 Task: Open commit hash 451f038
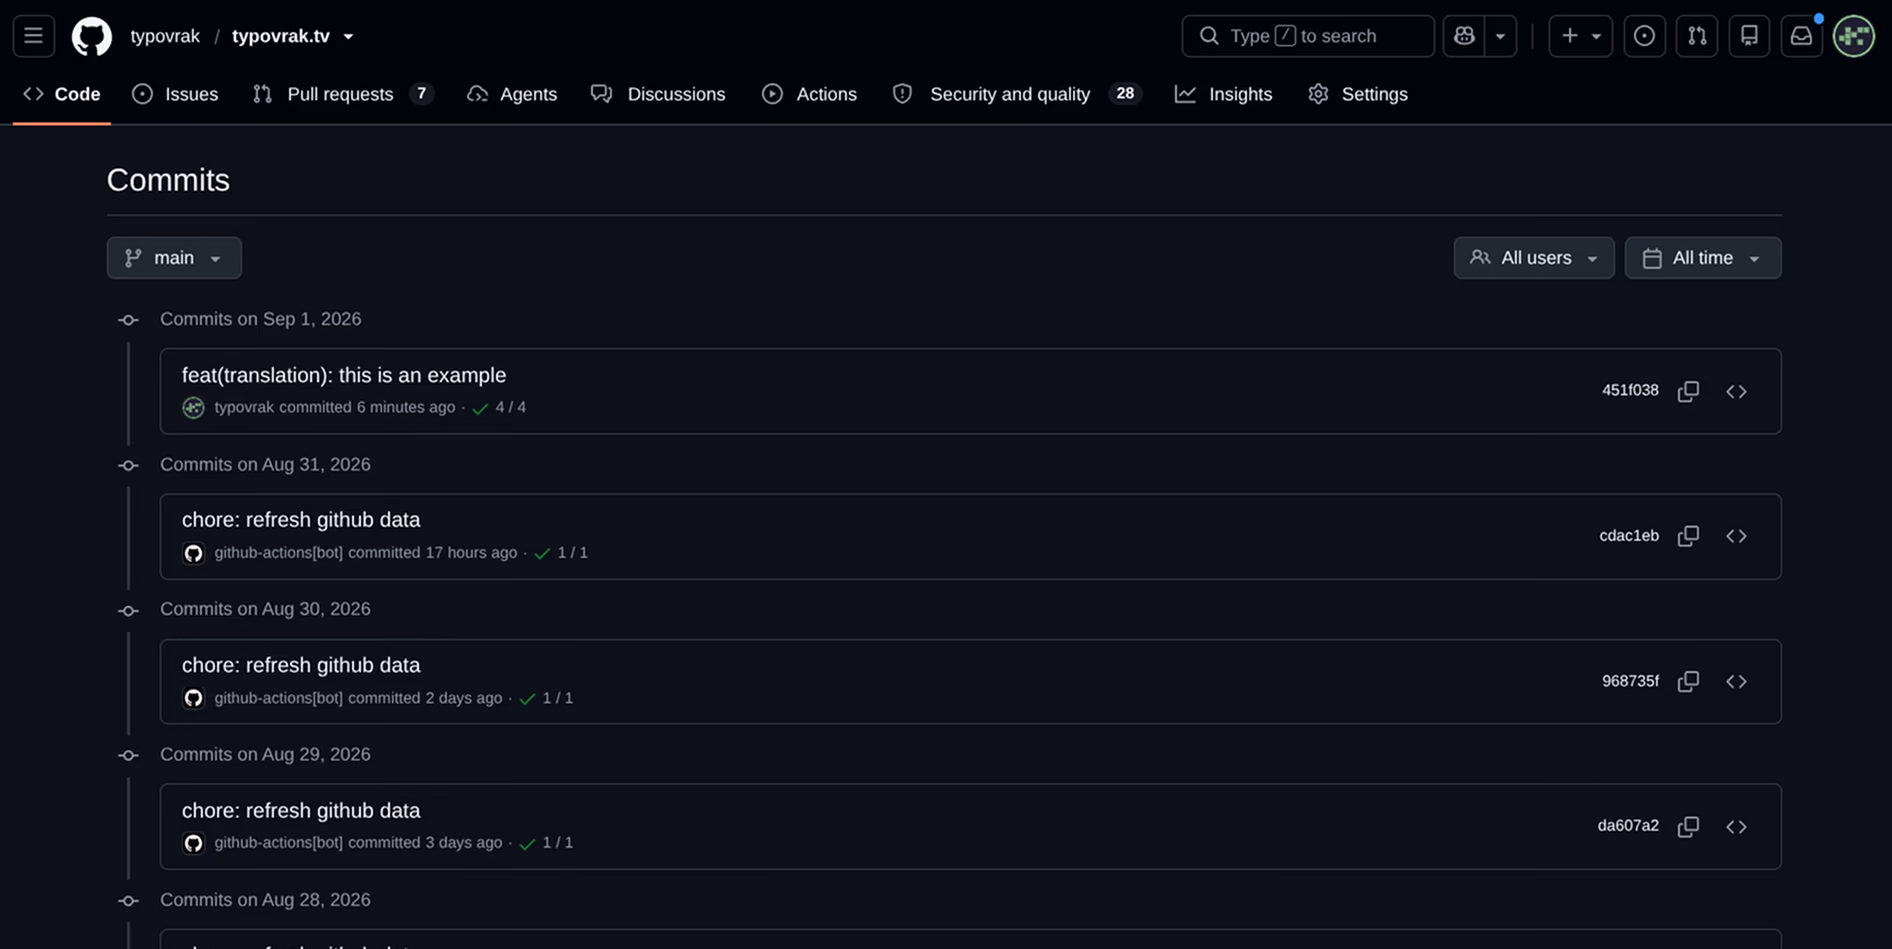(x=1630, y=391)
